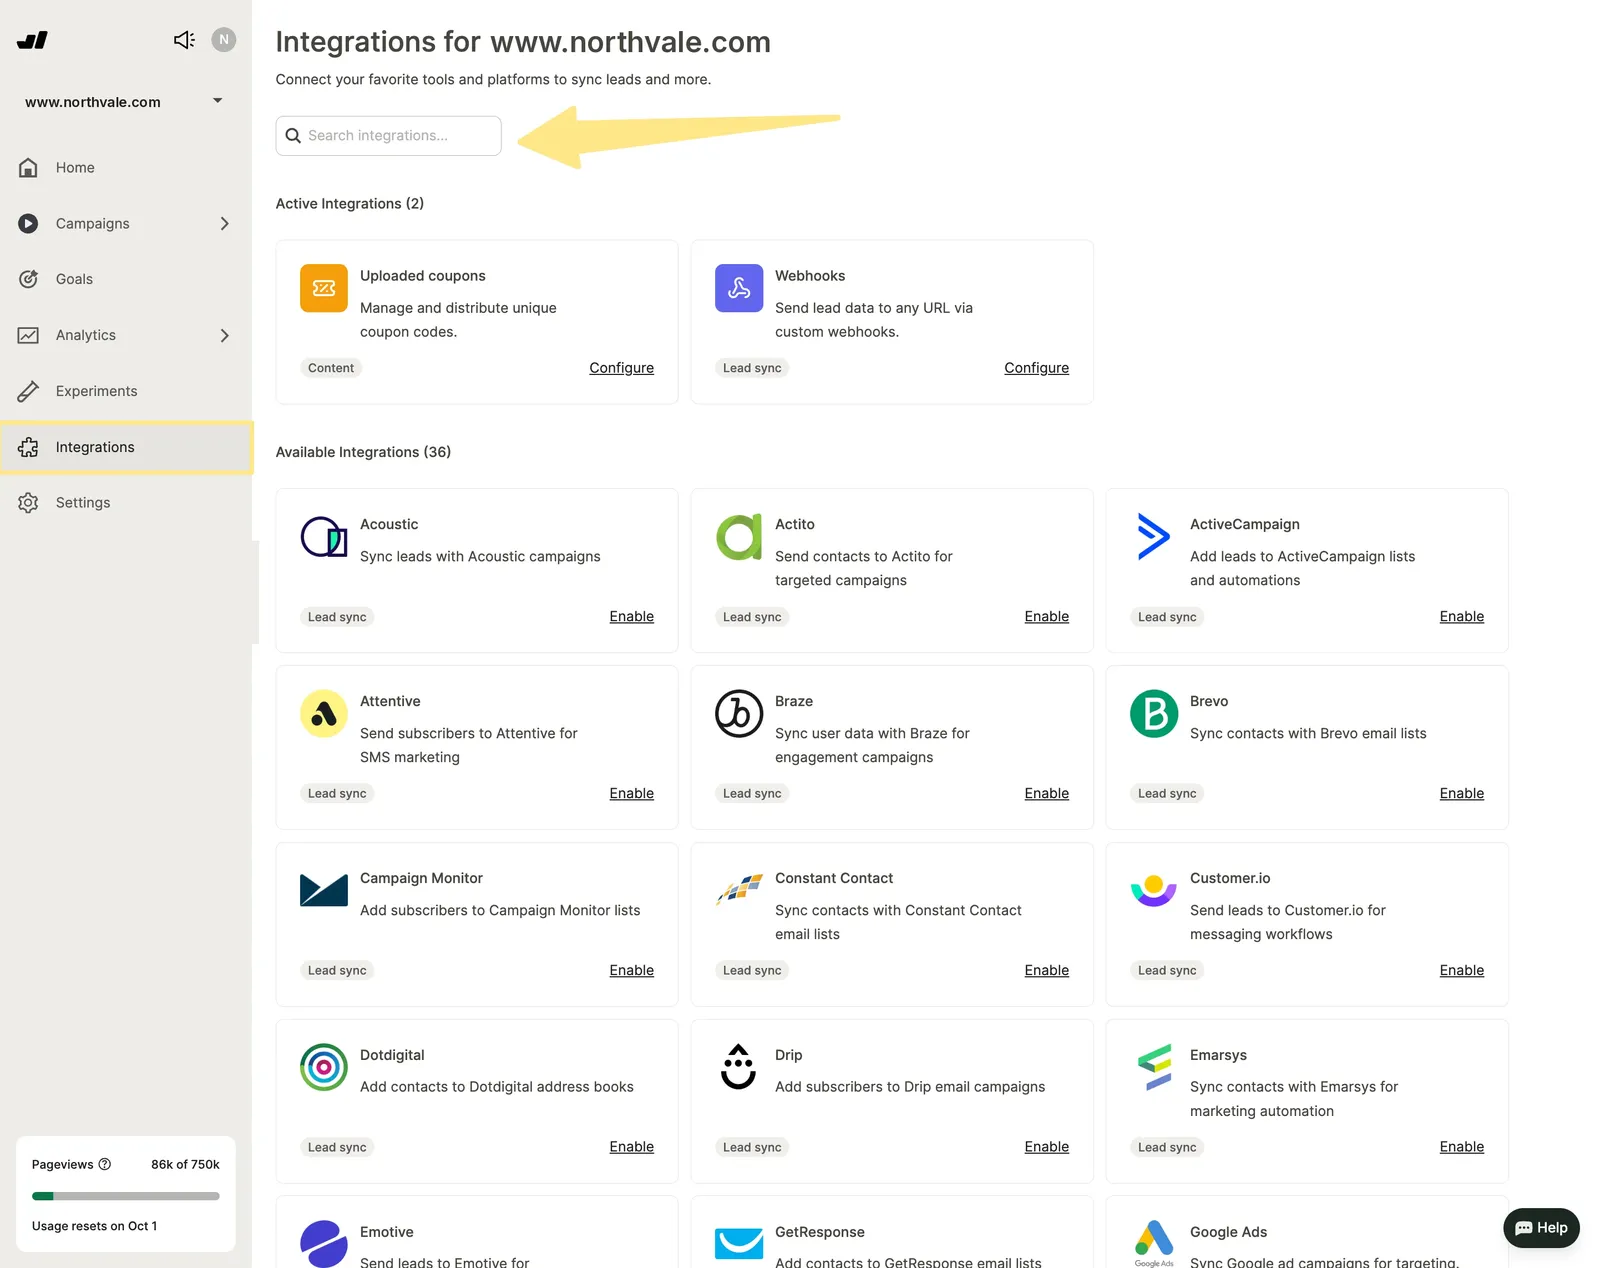The height and width of the screenshot is (1268, 1600).
Task: Click the Webhooks purple icon
Action: click(739, 288)
